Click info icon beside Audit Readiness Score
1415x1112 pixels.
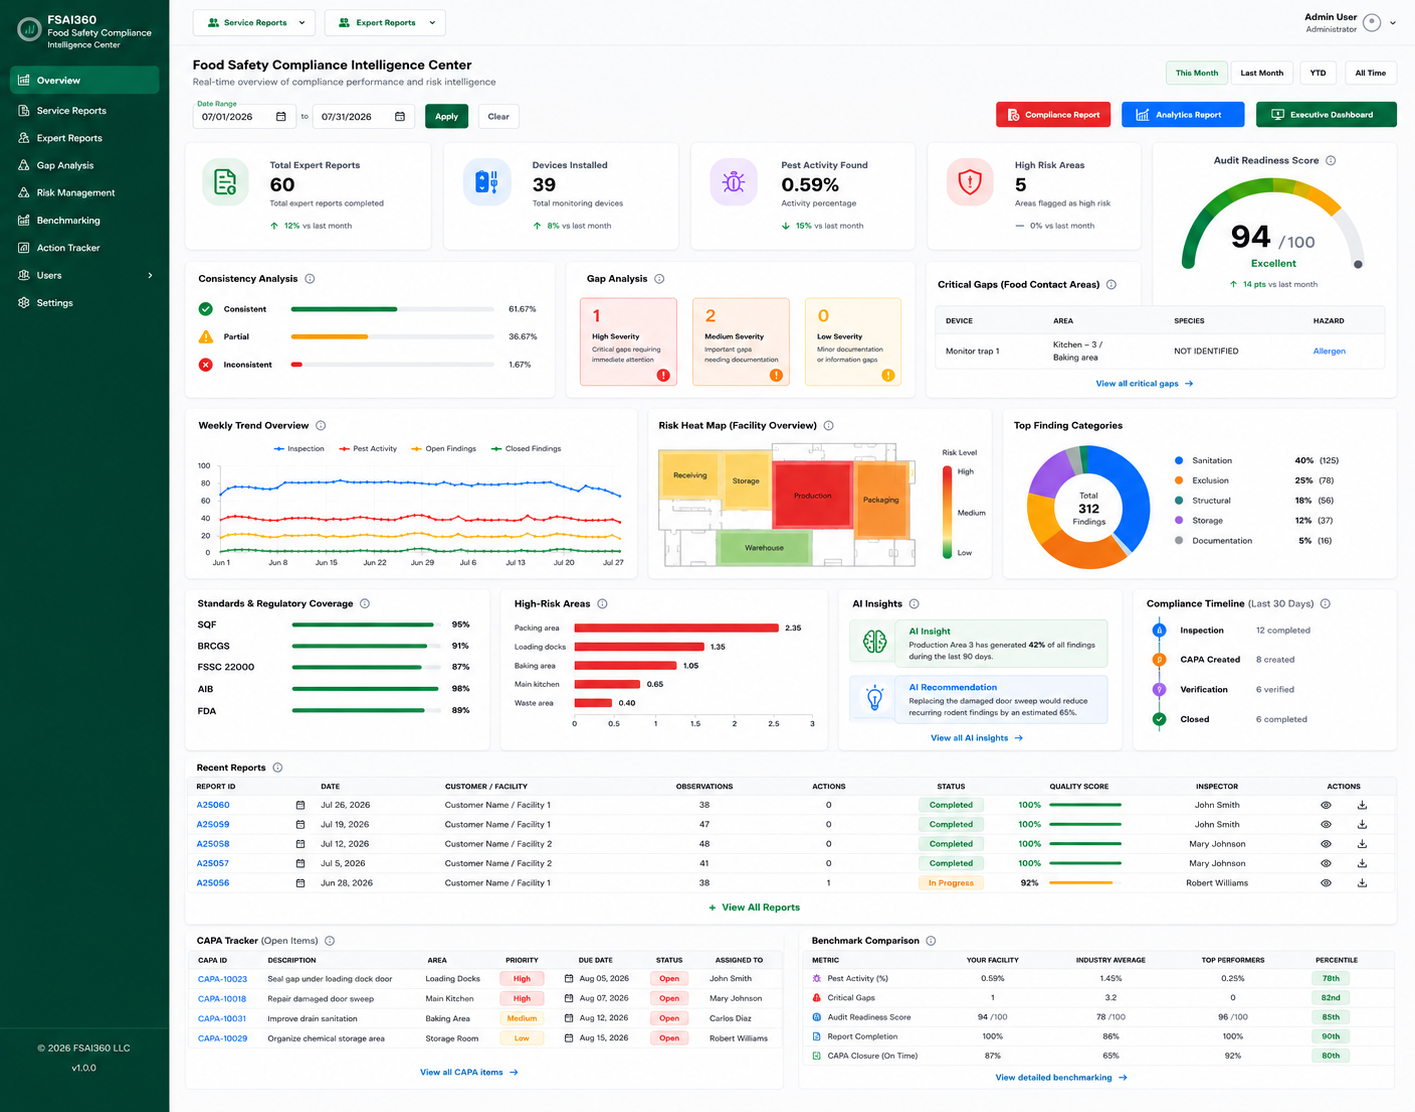coord(1330,160)
